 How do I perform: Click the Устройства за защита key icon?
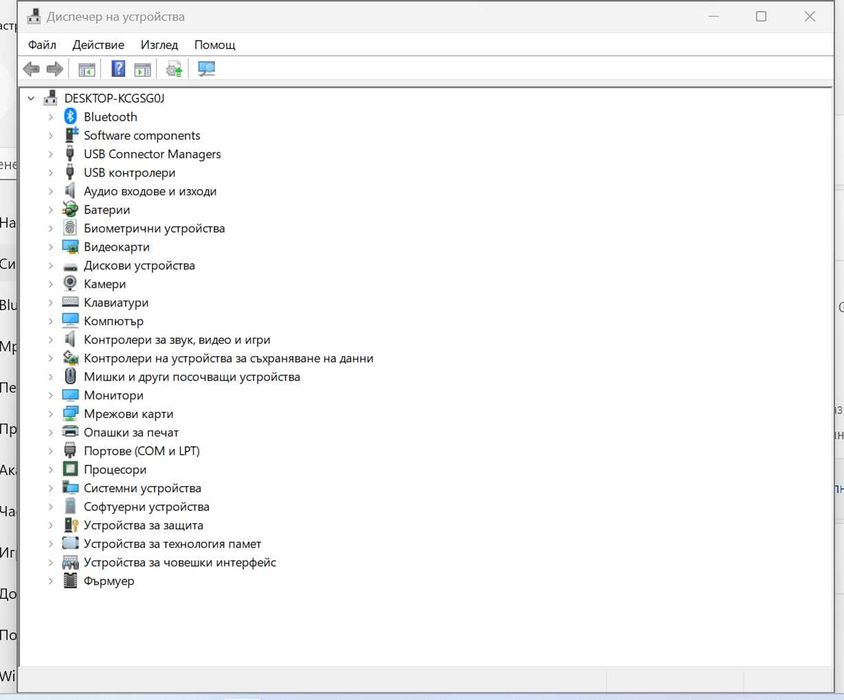pos(71,525)
